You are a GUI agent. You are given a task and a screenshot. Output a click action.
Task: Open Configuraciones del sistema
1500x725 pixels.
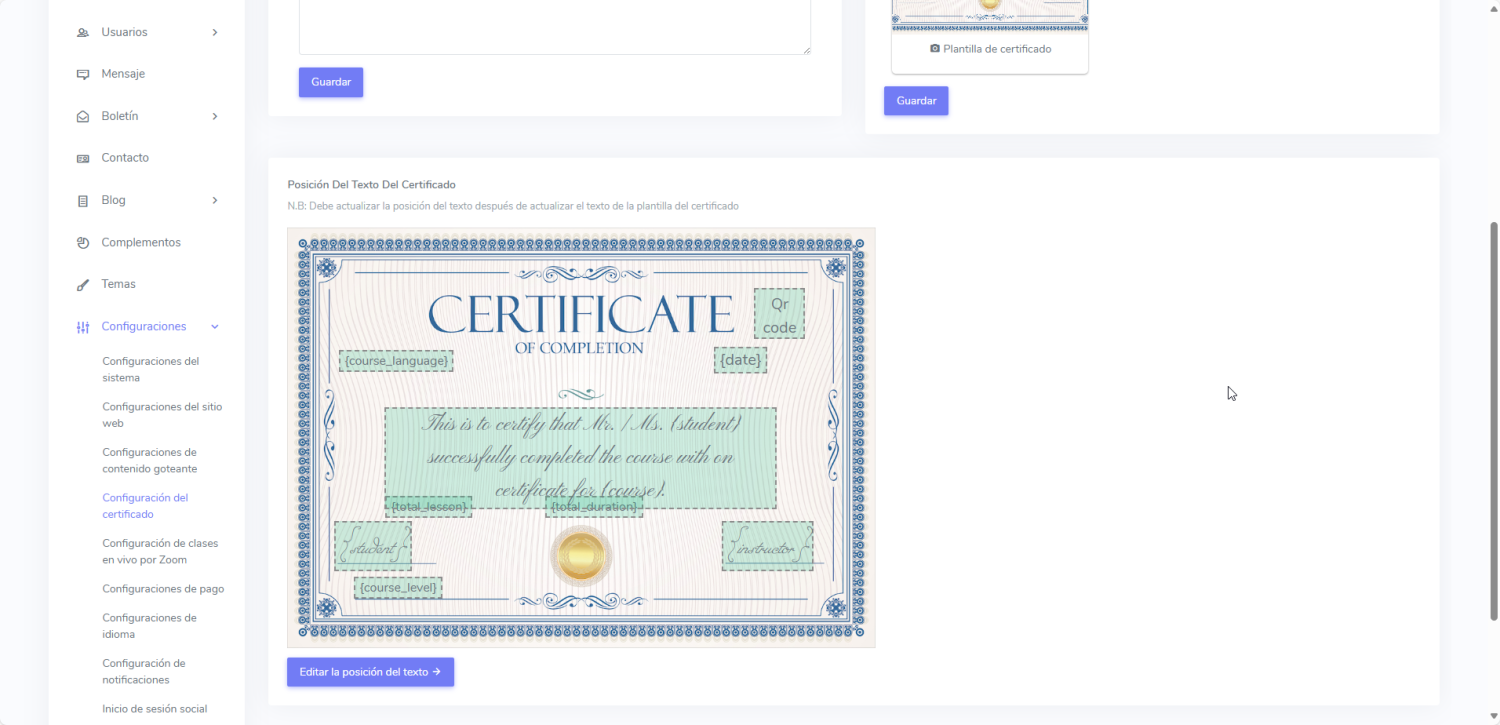coord(151,369)
